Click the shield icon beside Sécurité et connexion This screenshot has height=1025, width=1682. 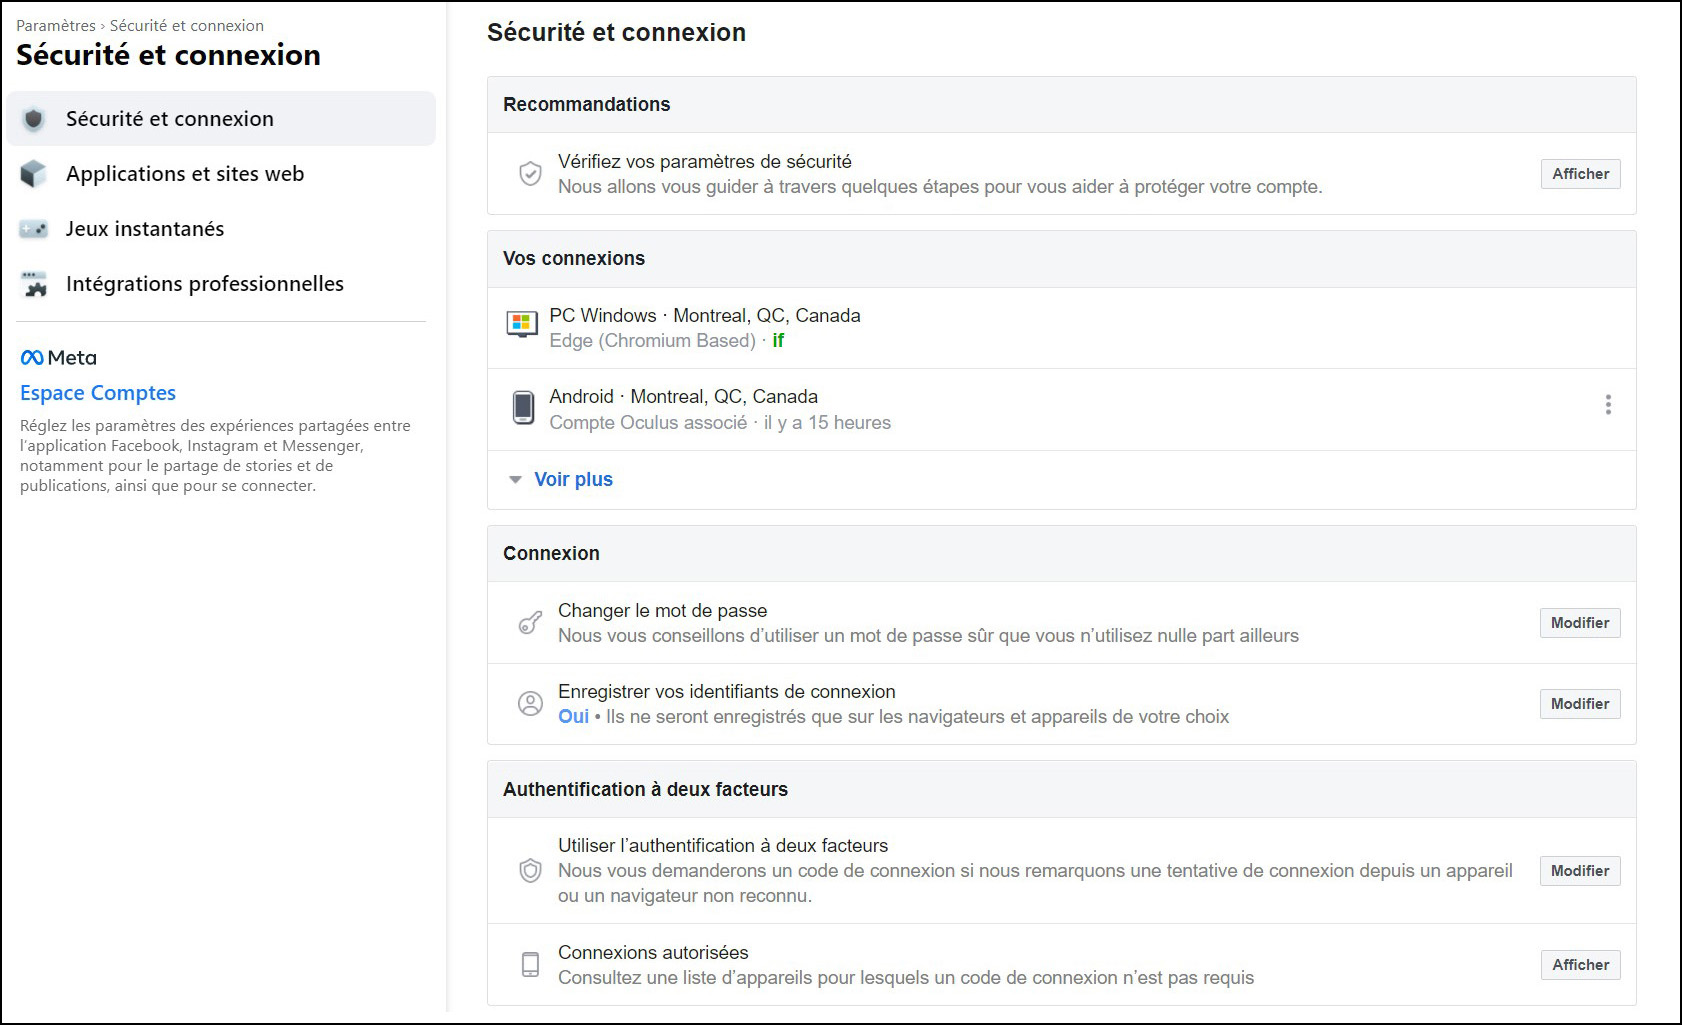click(34, 119)
